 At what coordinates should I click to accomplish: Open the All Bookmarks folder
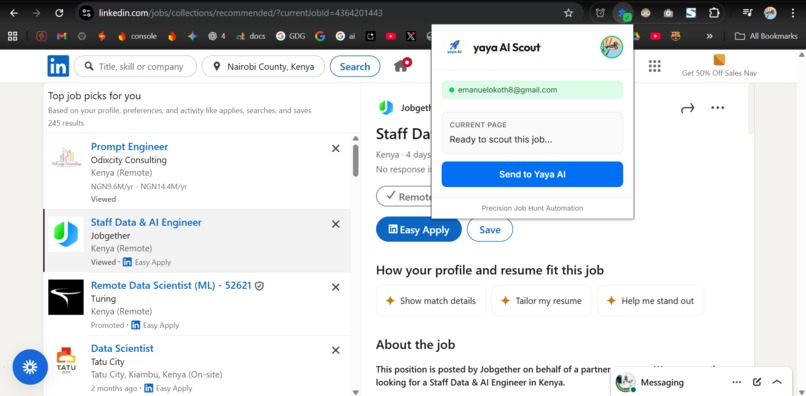click(x=766, y=36)
